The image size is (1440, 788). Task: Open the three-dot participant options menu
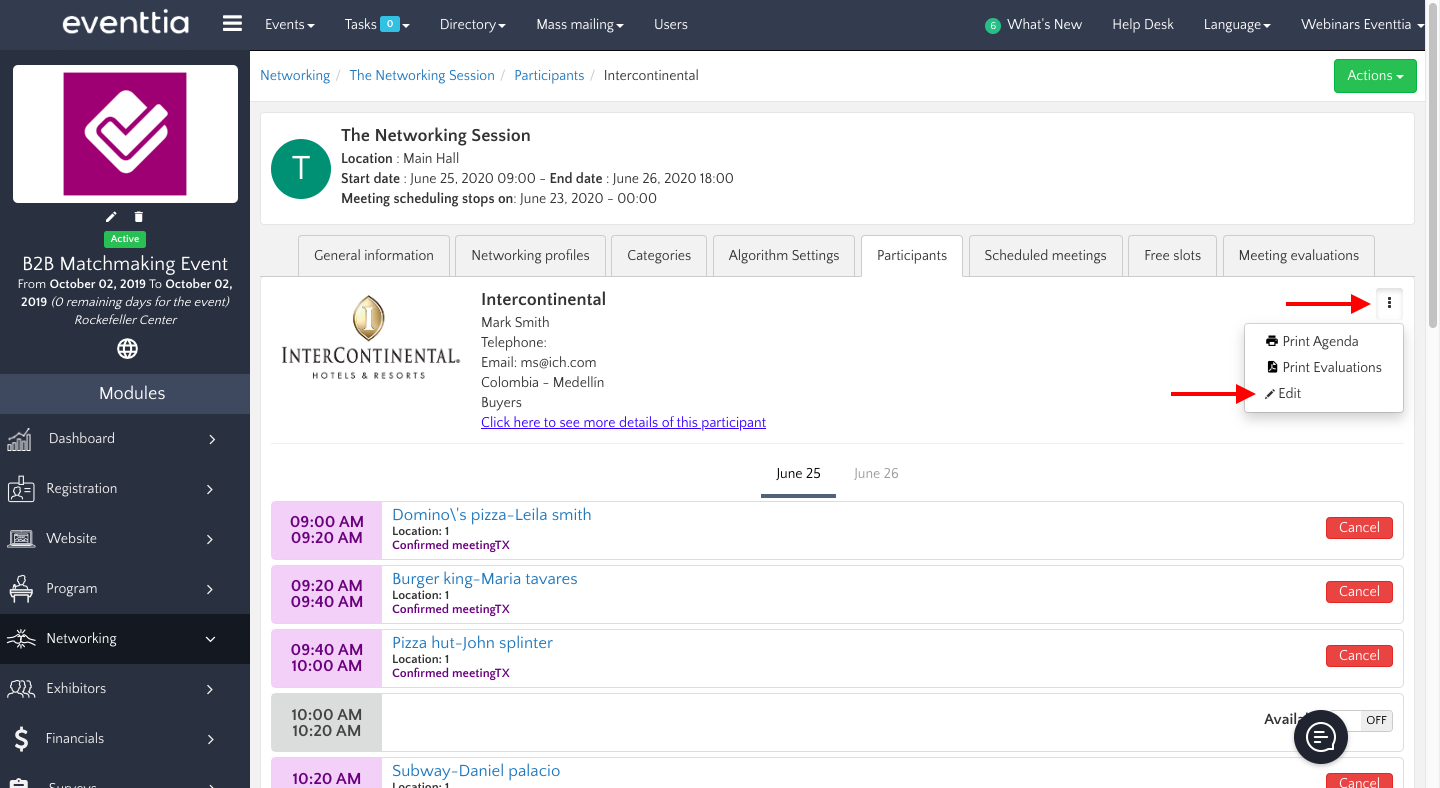click(1389, 303)
